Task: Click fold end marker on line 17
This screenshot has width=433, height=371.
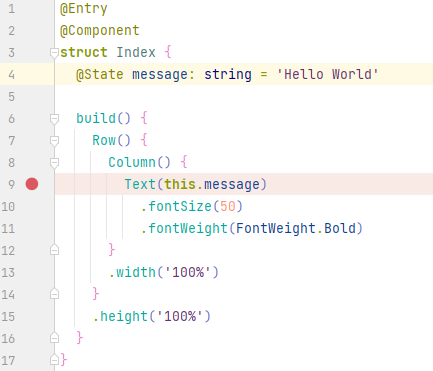Action: point(54,360)
